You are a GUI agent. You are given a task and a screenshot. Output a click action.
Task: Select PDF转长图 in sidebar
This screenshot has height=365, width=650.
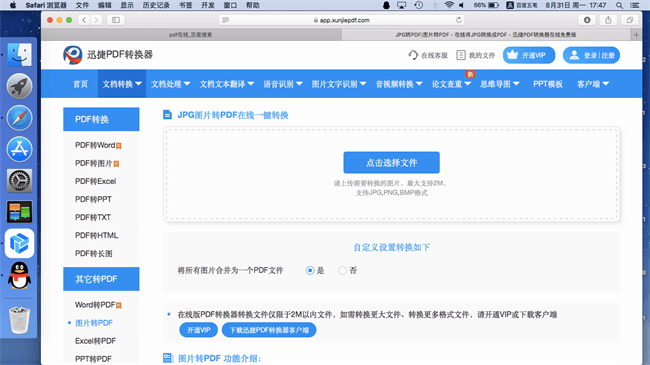tap(94, 253)
